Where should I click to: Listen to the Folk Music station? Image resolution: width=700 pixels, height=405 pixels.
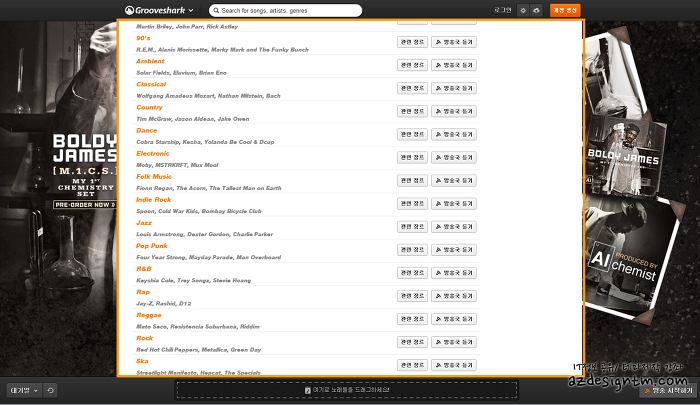click(454, 180)
